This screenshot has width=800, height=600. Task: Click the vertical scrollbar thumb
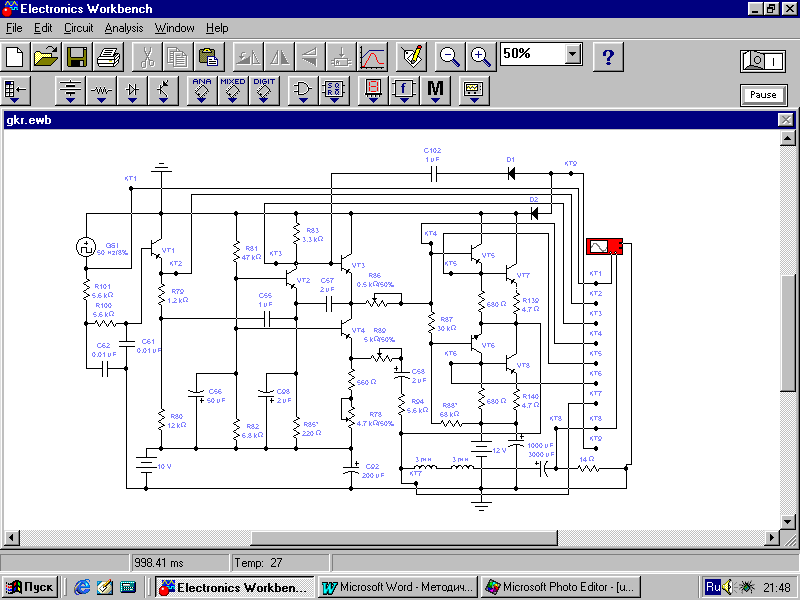click(788, 333)
